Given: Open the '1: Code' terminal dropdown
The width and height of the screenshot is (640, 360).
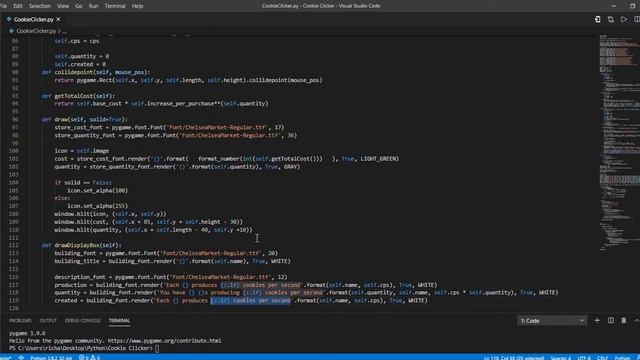Looking at the screenshot, I should point(552,321).
